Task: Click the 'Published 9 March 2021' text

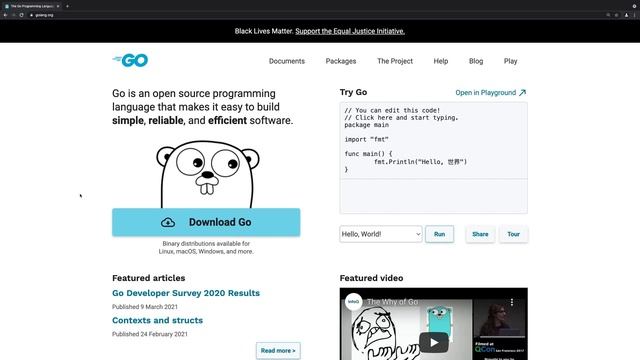Action: pyautogui.click(x=145, y=307)
